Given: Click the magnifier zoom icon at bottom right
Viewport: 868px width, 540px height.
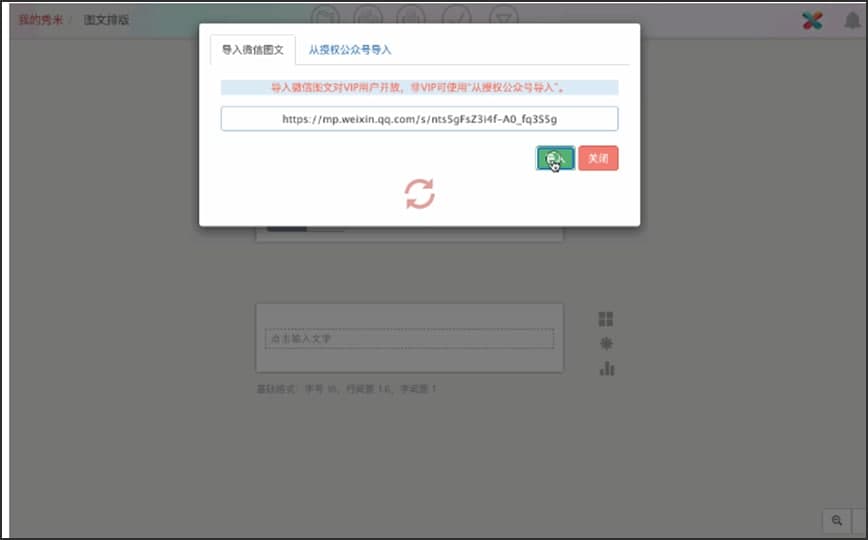Looking at the screenshot, I should click(835, 520).
